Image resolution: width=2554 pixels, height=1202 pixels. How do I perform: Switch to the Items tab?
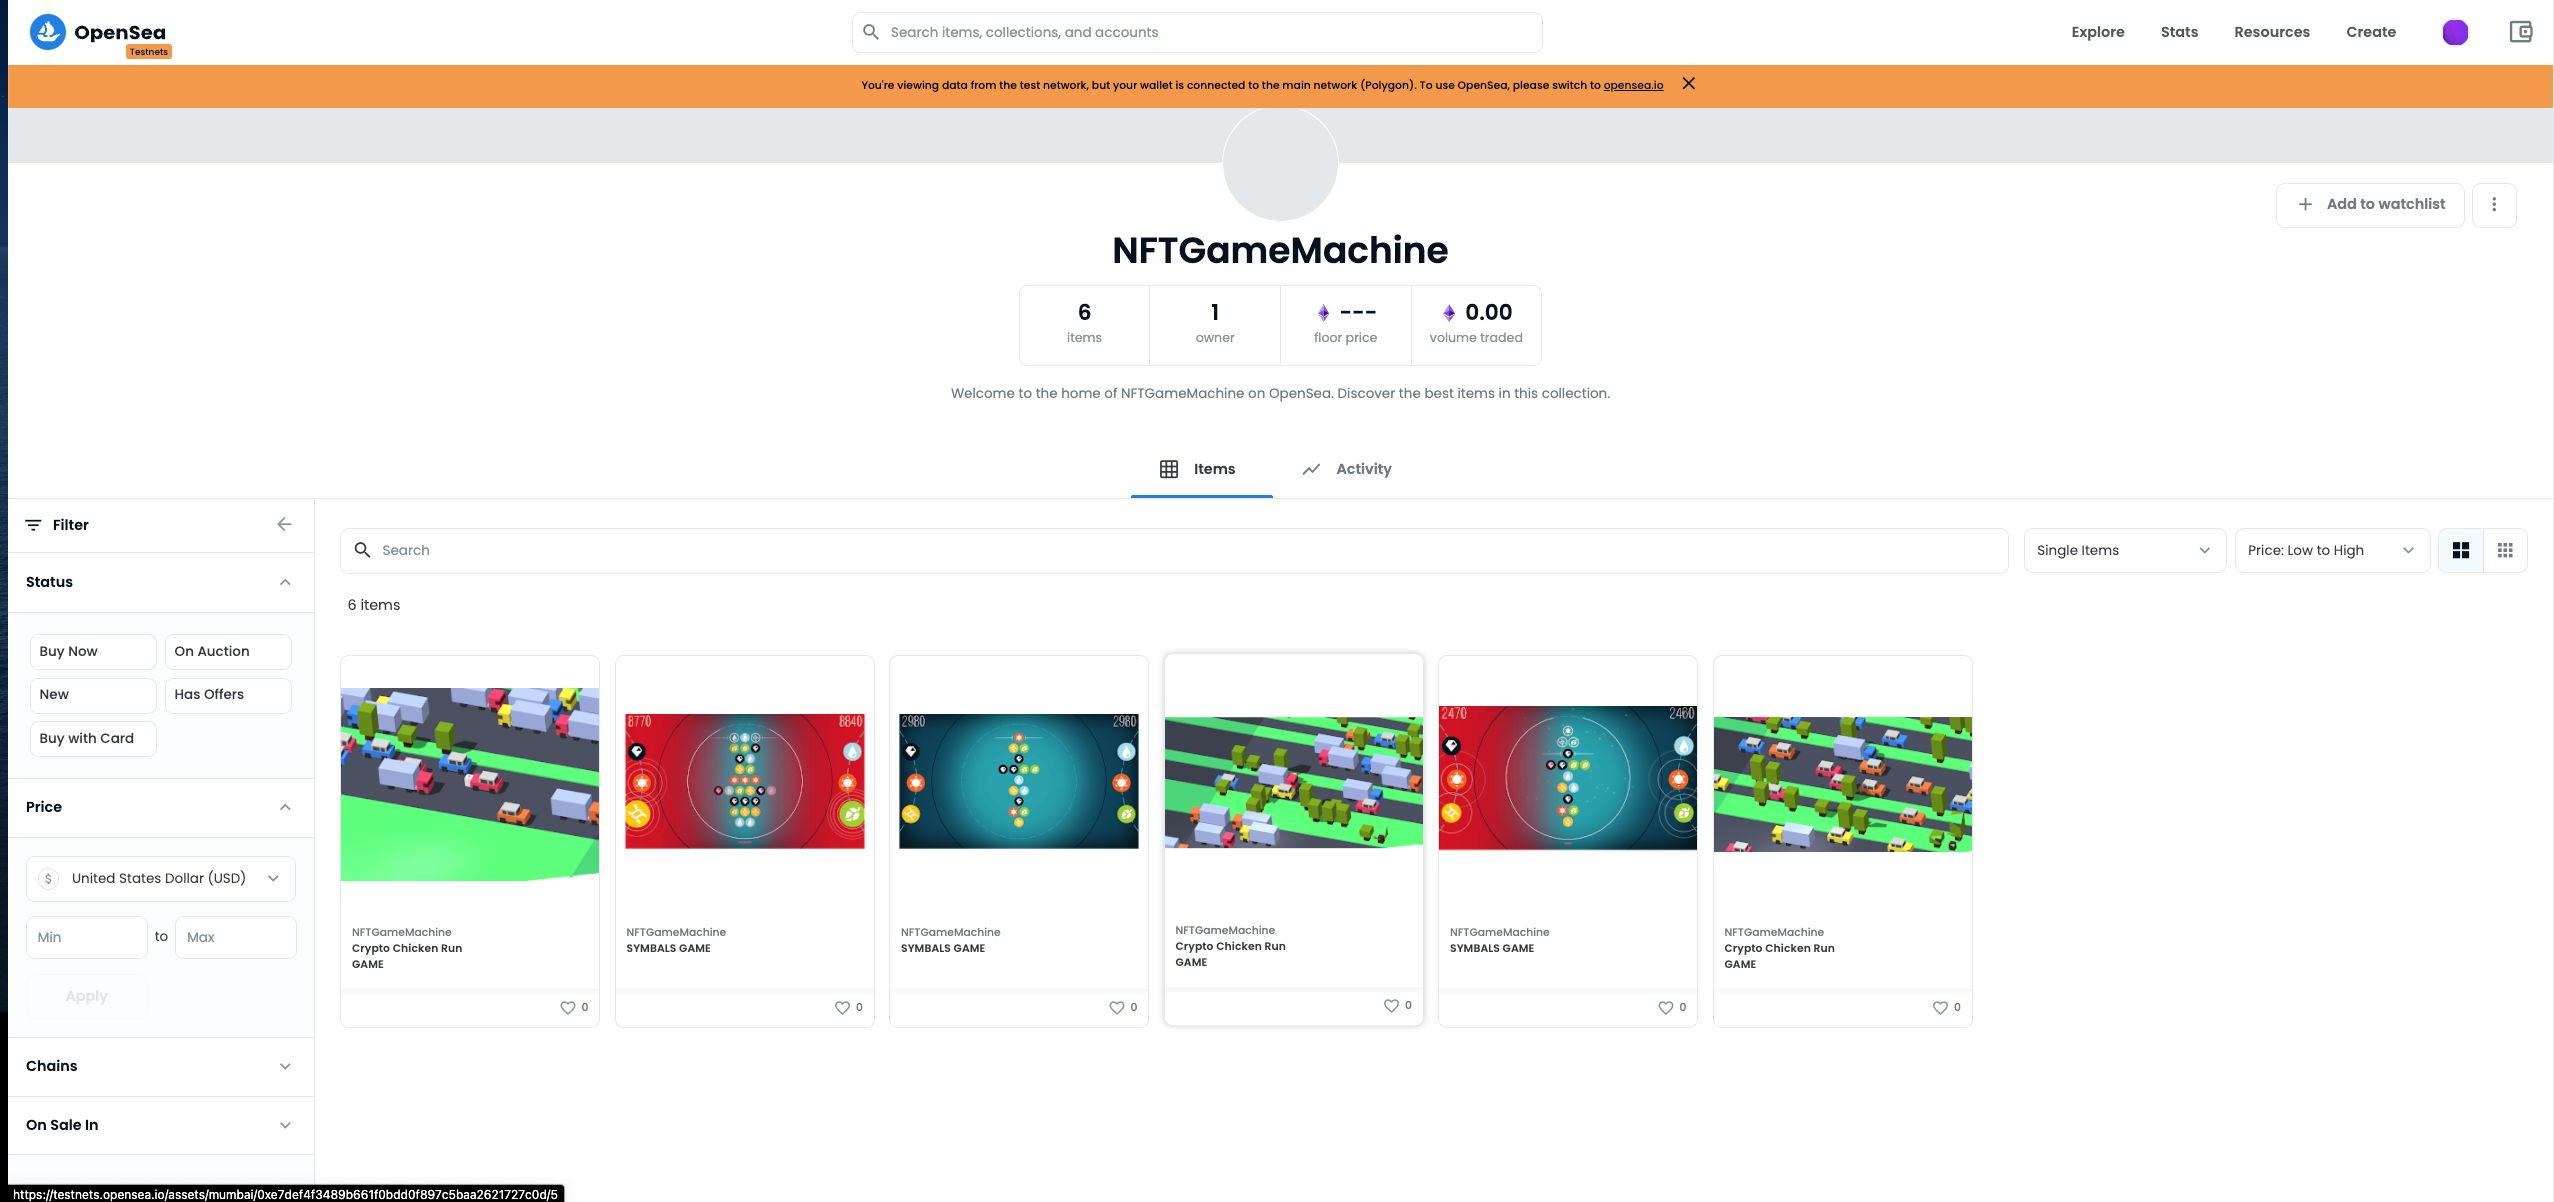coord(1201,469)
